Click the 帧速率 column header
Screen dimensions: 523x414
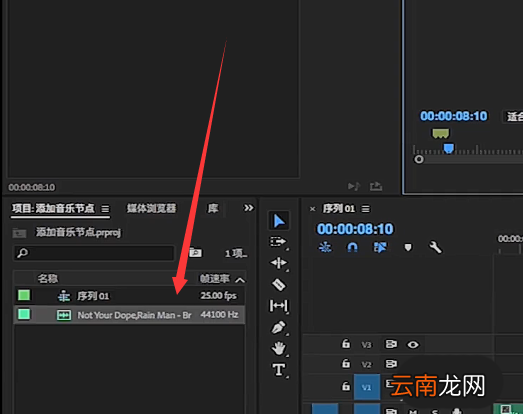[215, 279]
